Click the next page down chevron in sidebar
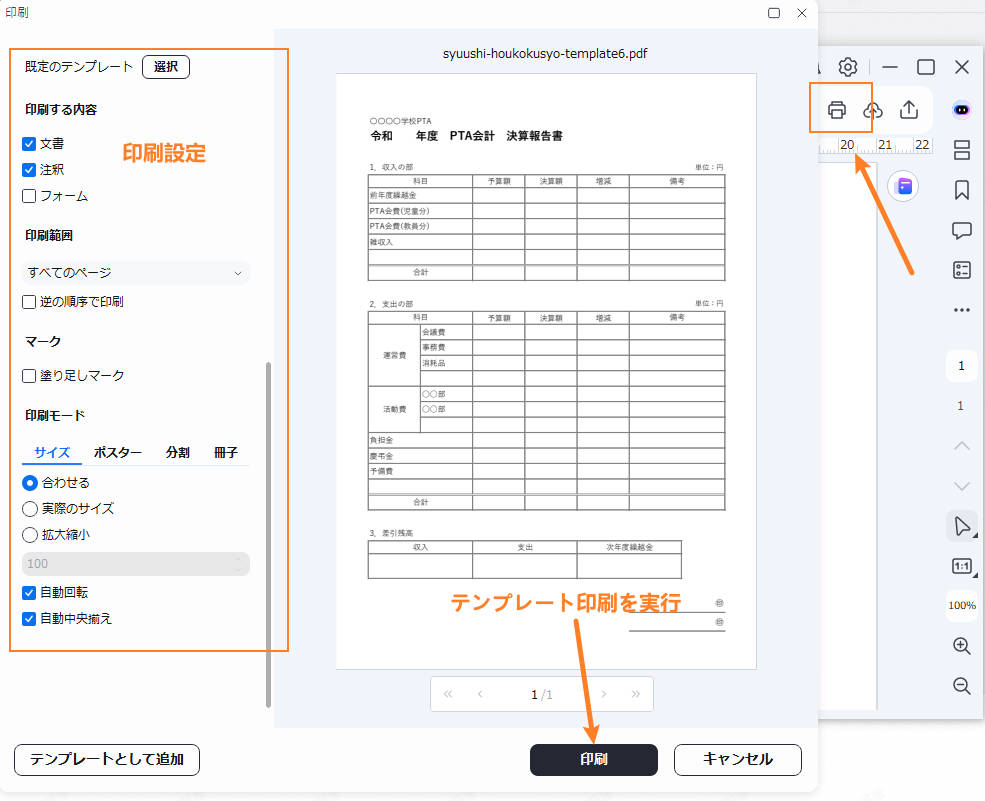Screen dimensions: 985x801 [961, 486]
